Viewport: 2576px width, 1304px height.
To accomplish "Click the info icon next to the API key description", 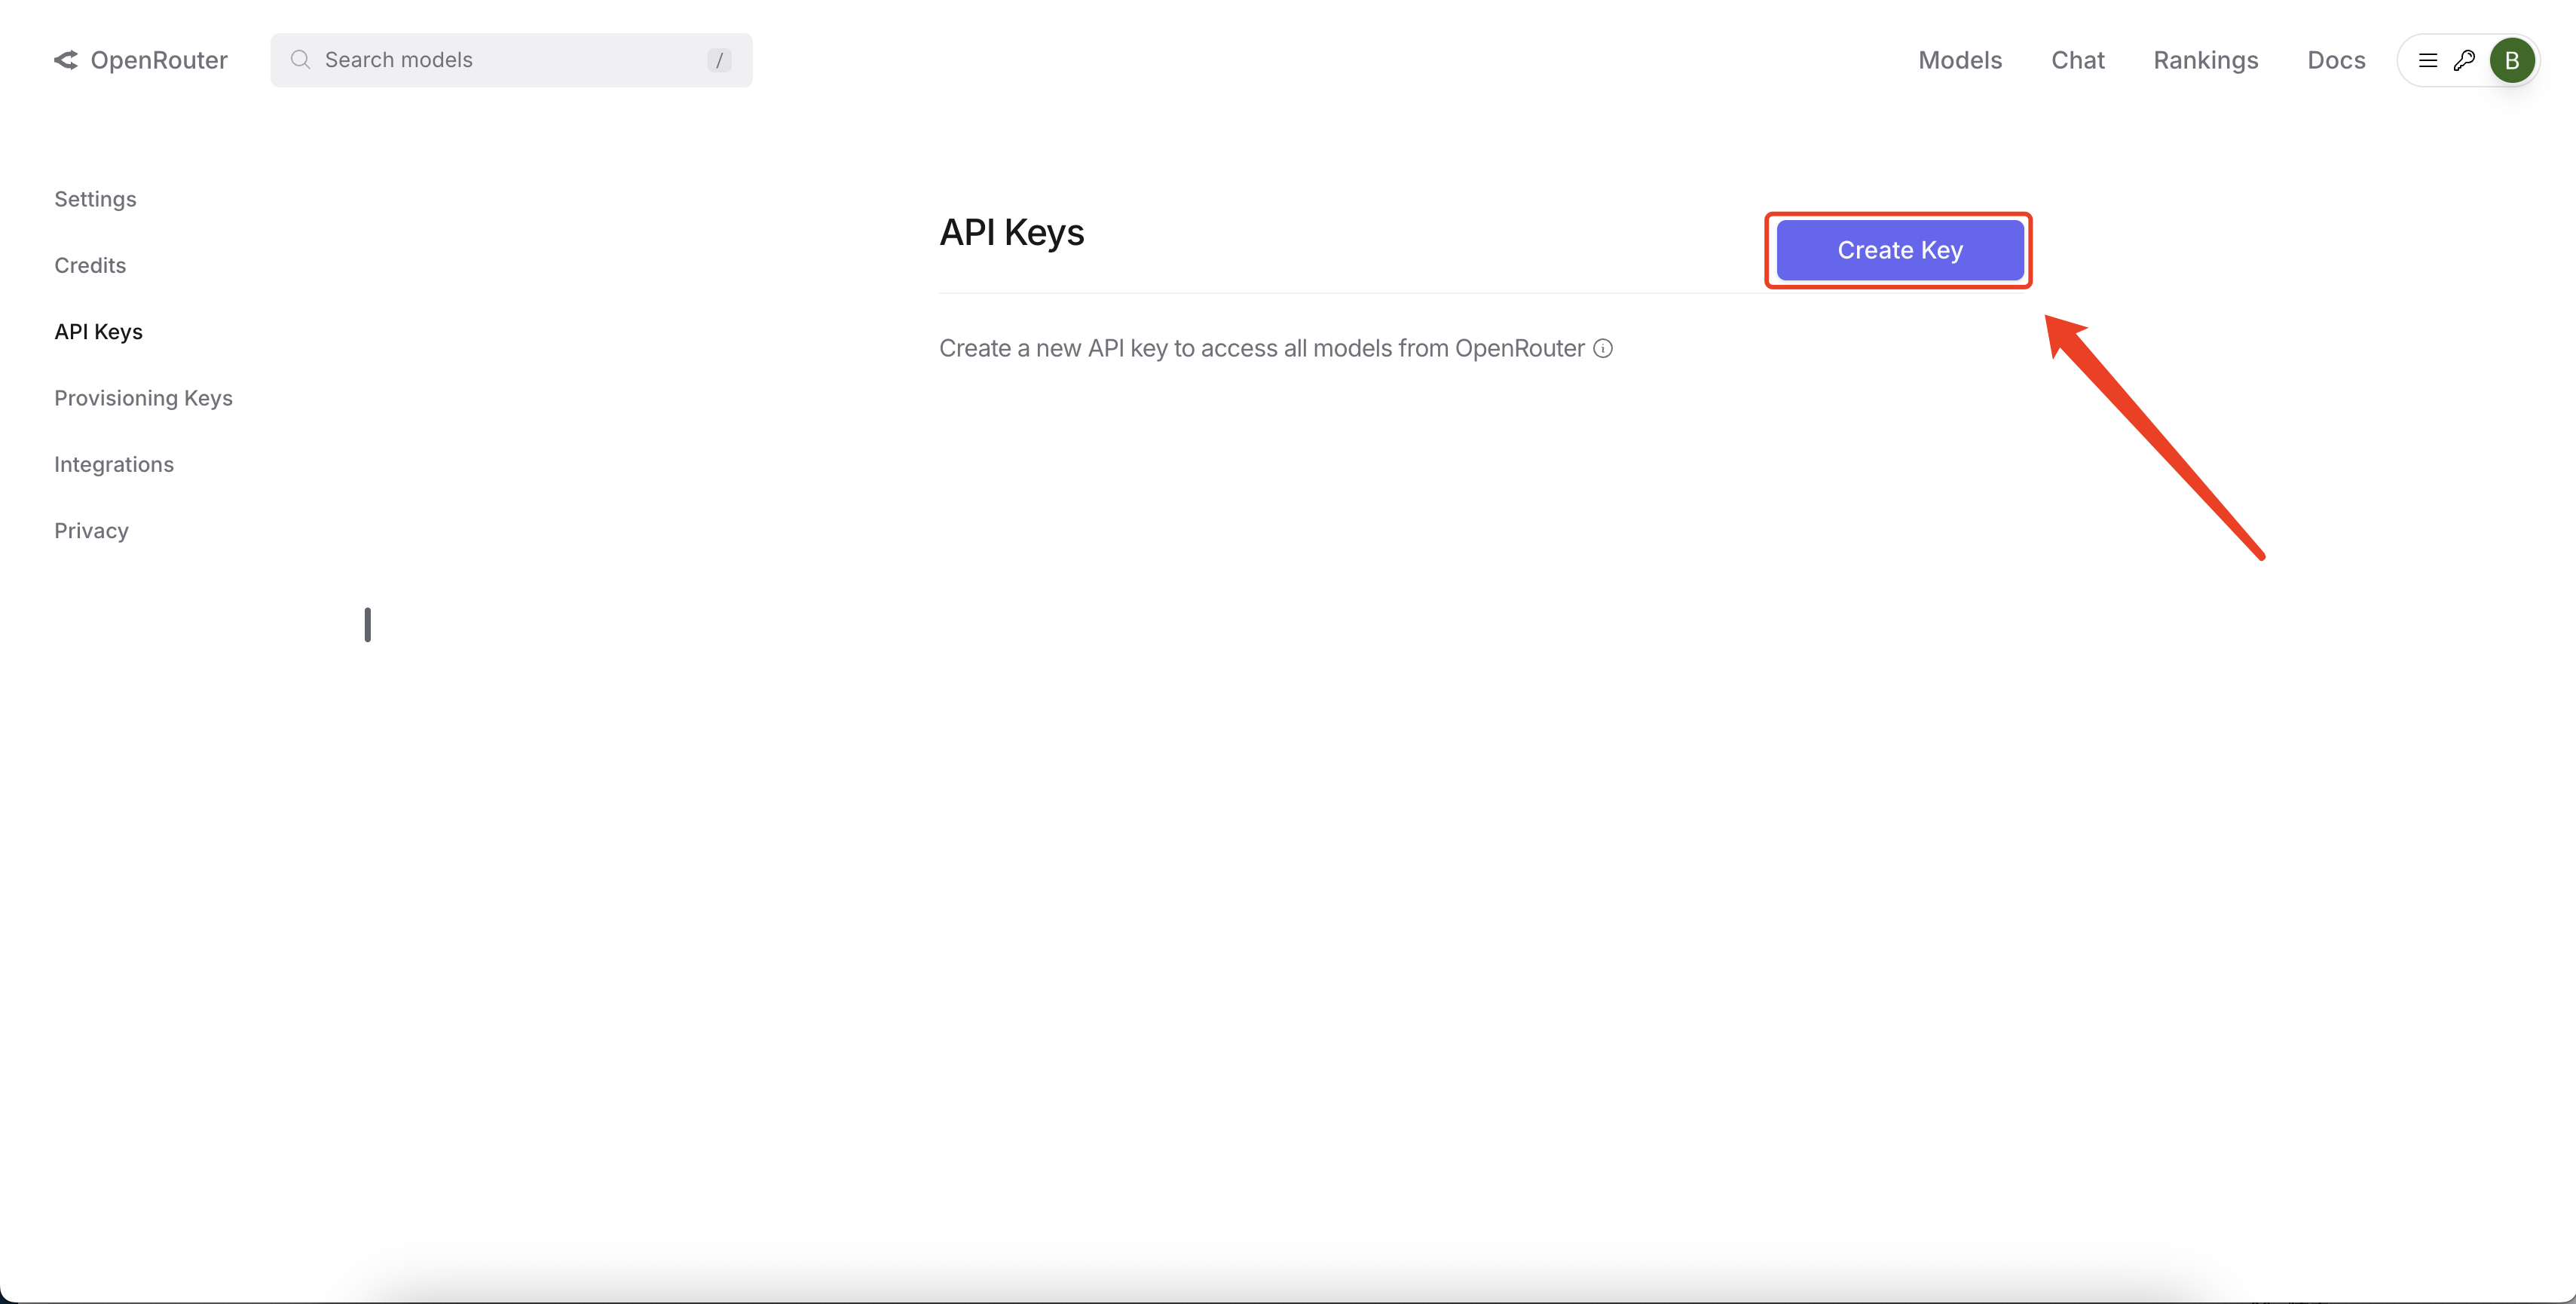I will point(1602,348).
